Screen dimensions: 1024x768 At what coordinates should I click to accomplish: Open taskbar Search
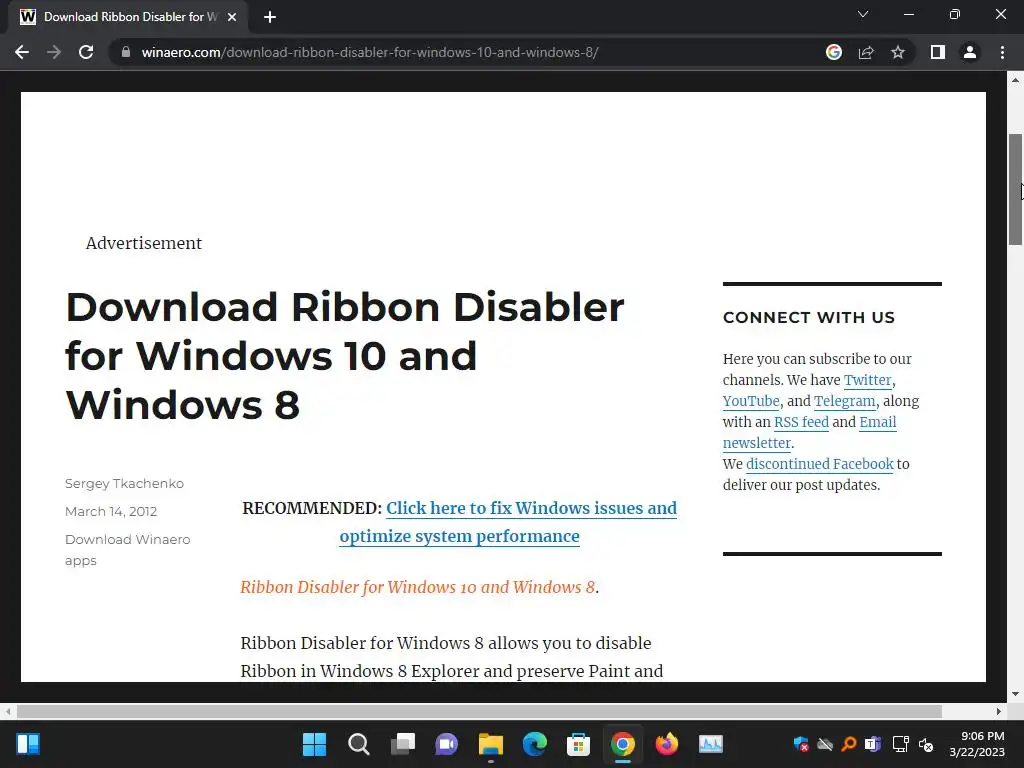pyautogui.click(x=359, y=744)
